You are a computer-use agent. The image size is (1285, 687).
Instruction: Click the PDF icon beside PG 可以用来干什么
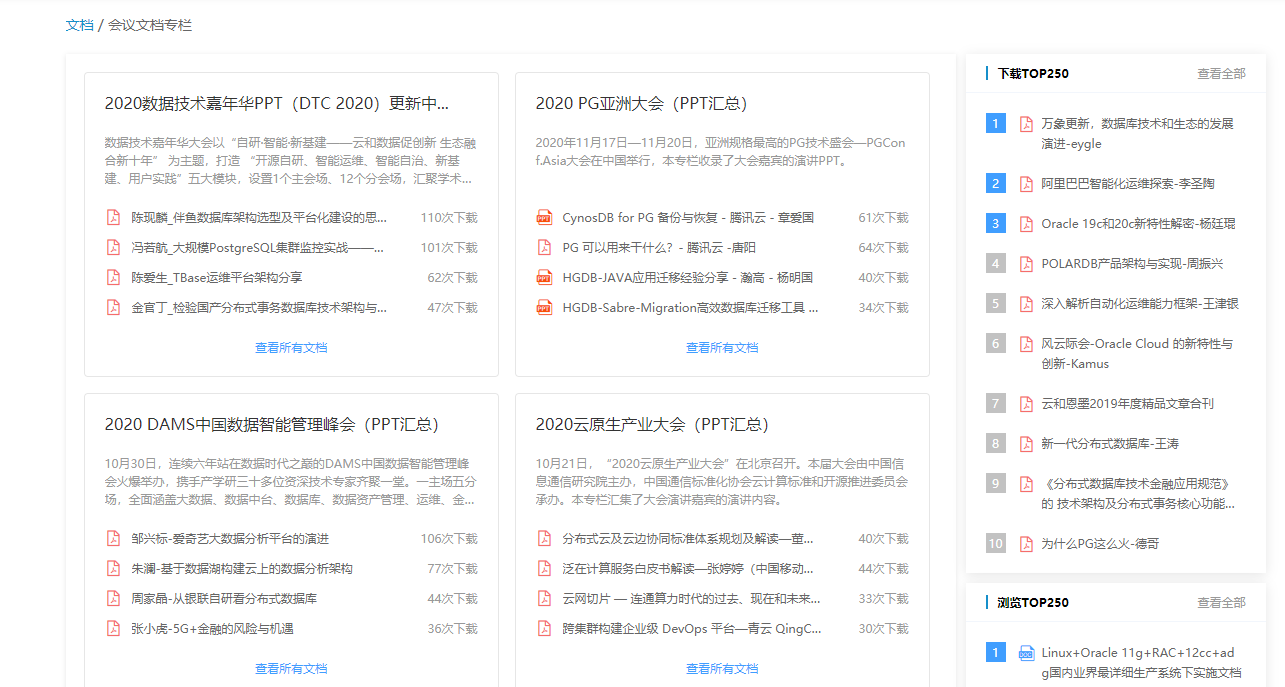(545, 246)
